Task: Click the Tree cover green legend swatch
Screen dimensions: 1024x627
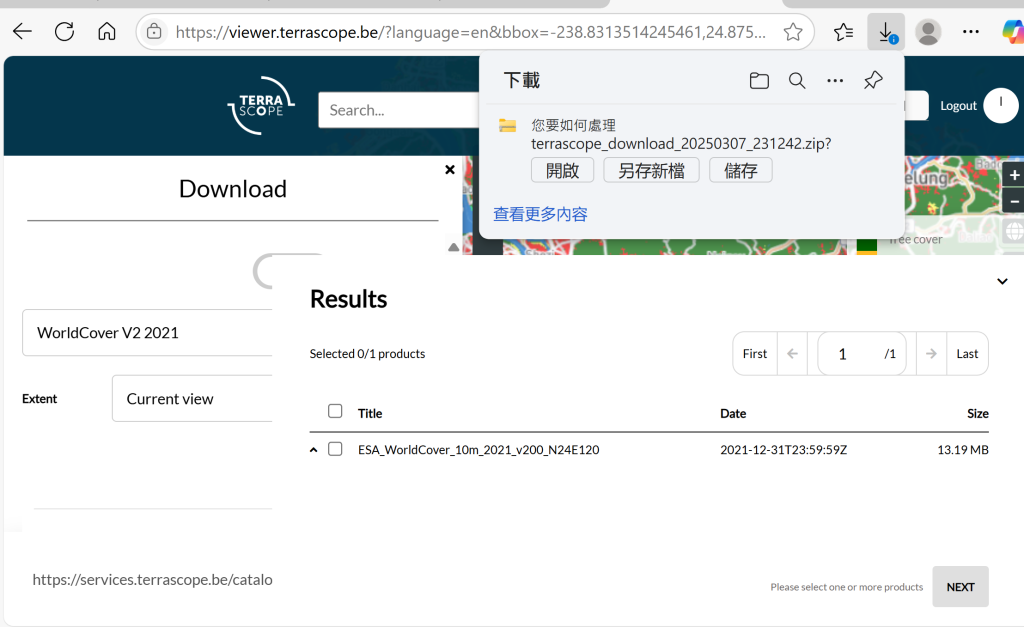Action: [x=867, y=246]
